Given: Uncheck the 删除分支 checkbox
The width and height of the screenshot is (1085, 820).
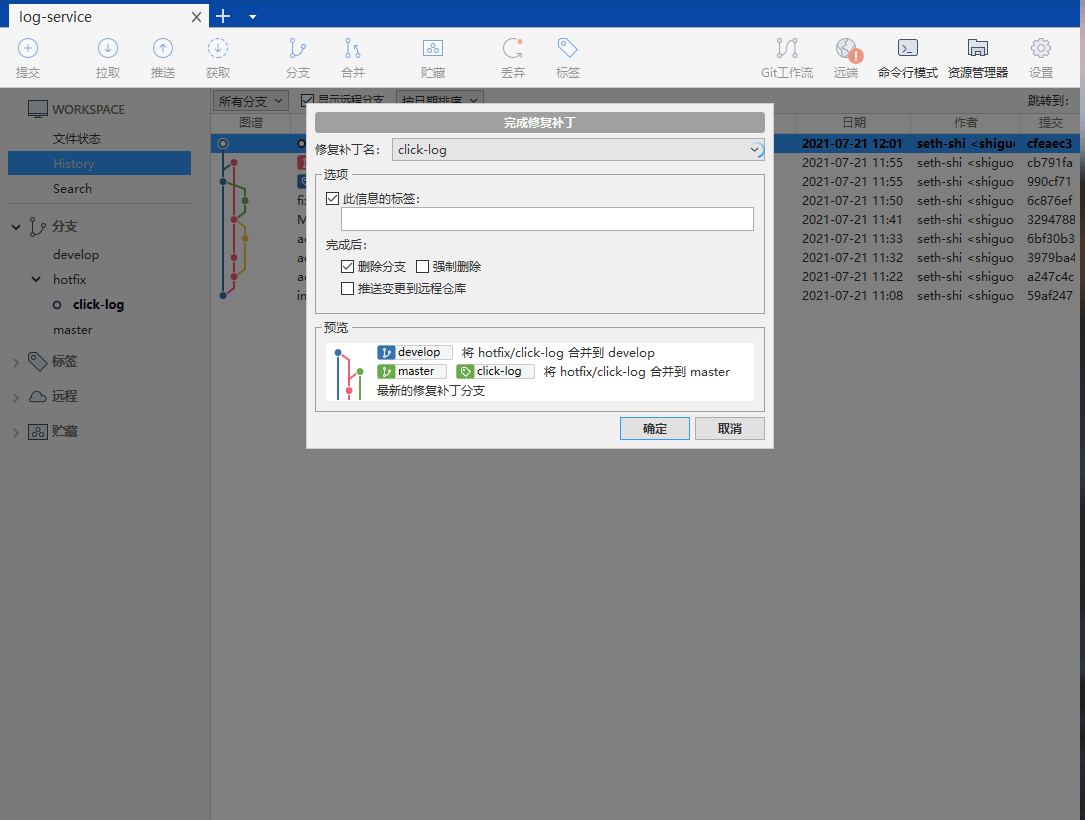Looking at the screenshot, I should point(347,266).
